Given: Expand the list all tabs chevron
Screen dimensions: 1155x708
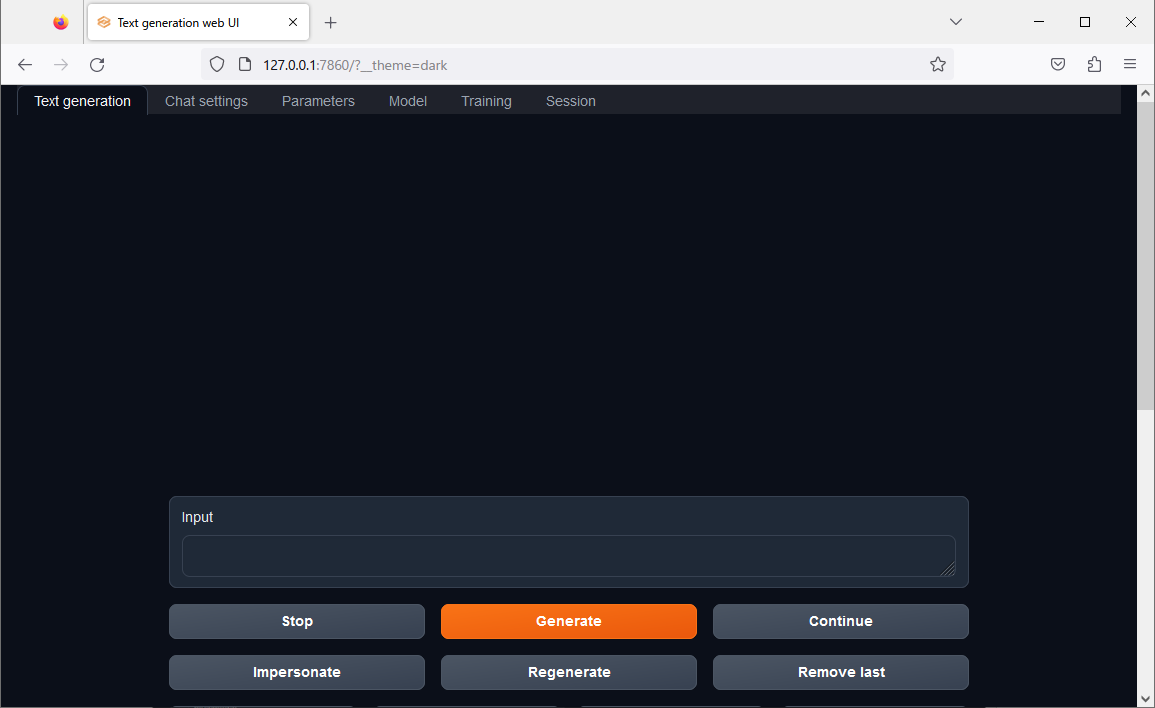Looking at the screenshot, I should point(956,22).
